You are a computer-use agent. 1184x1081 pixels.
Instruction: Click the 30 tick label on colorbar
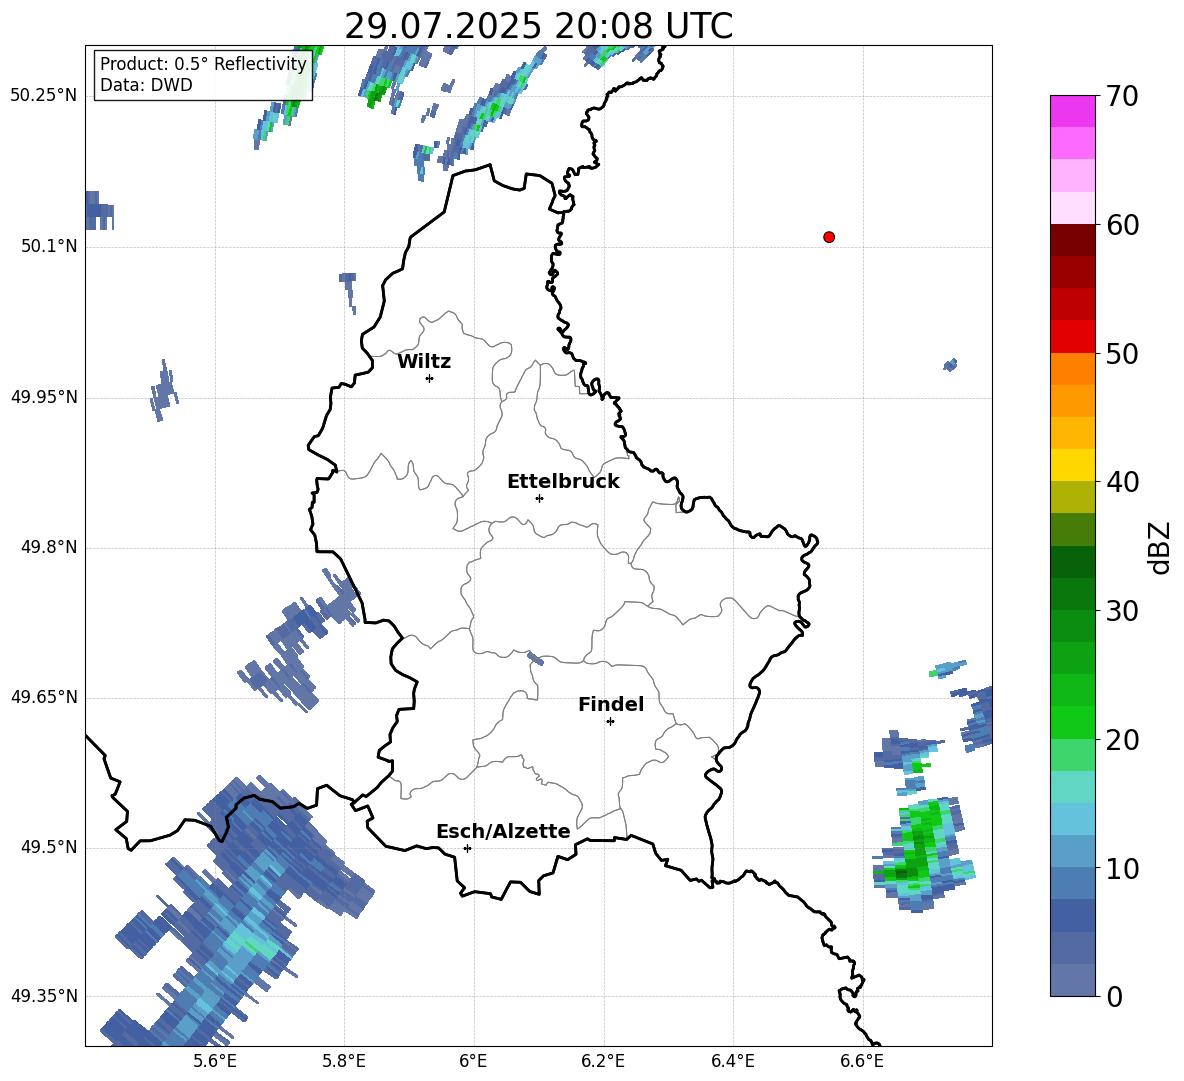tap(1122, 611)
